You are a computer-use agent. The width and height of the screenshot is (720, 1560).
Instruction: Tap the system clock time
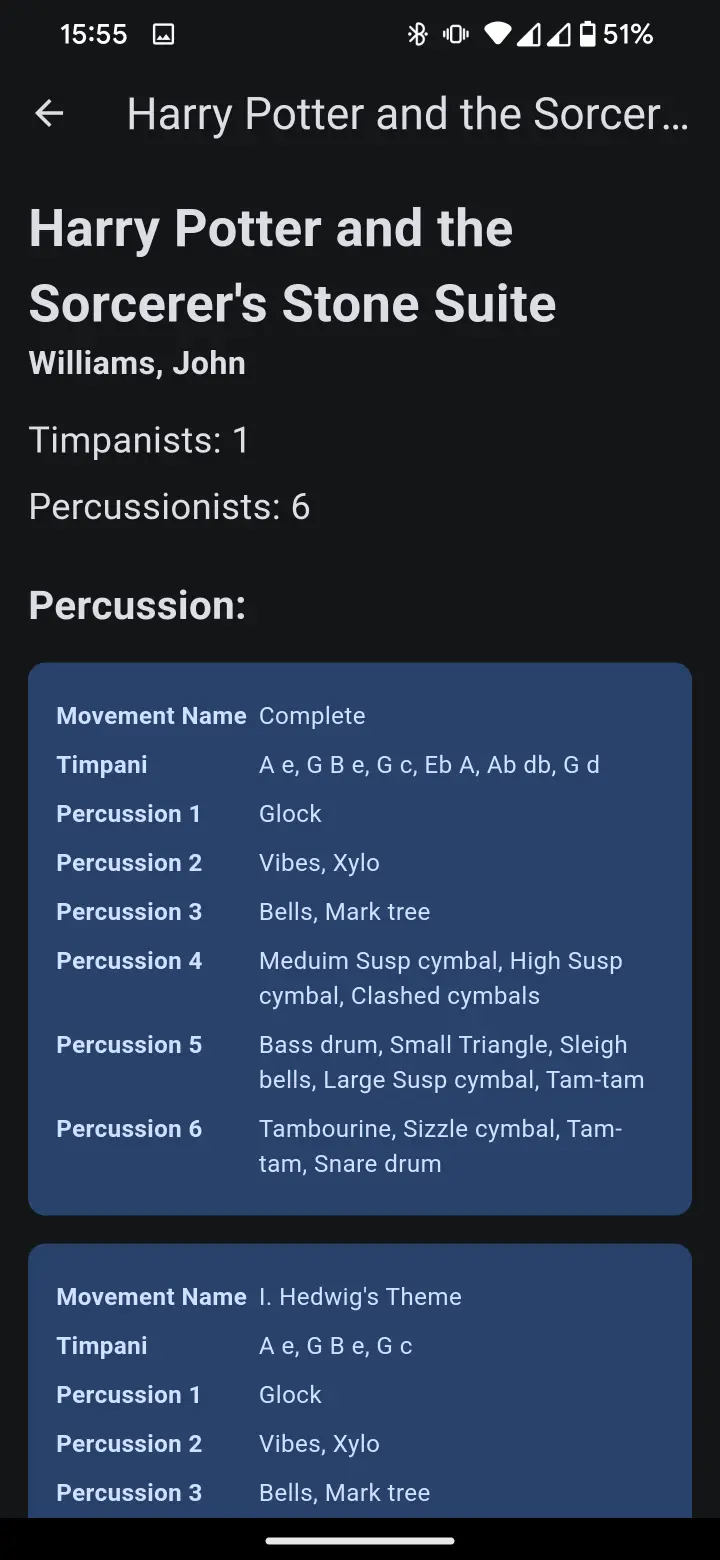[x=93, y=35]
